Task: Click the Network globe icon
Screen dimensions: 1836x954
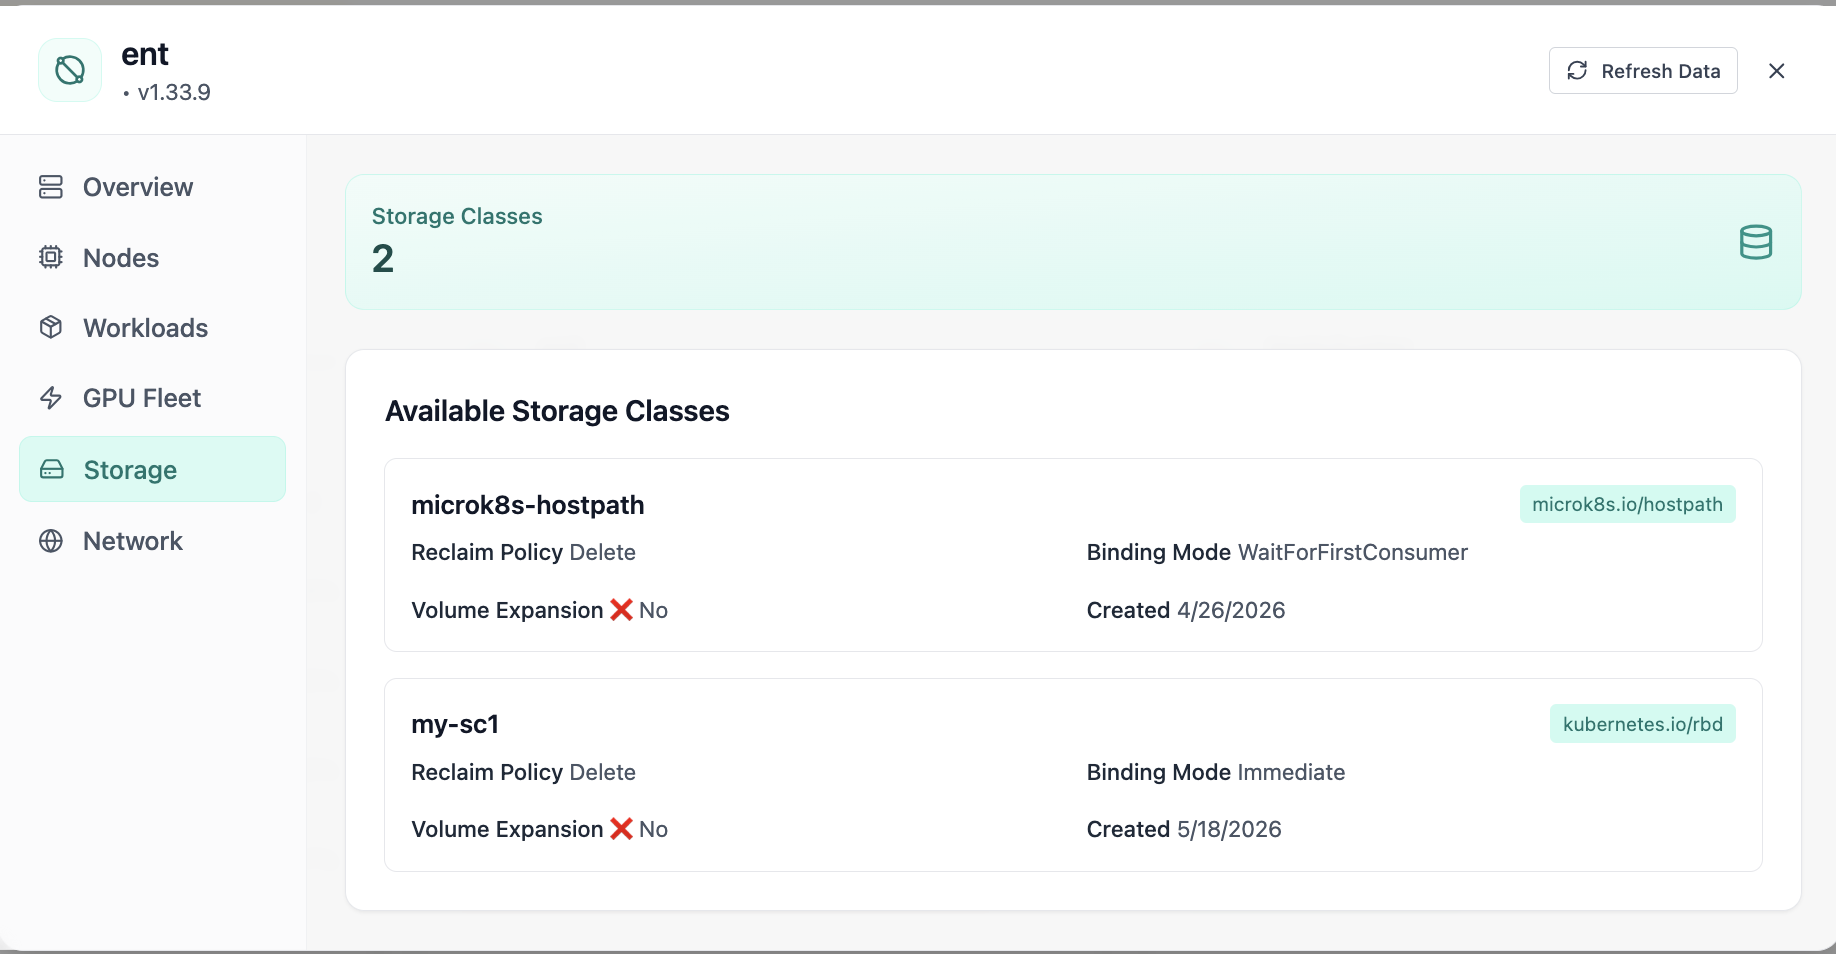Action: [x=51, y=541]
